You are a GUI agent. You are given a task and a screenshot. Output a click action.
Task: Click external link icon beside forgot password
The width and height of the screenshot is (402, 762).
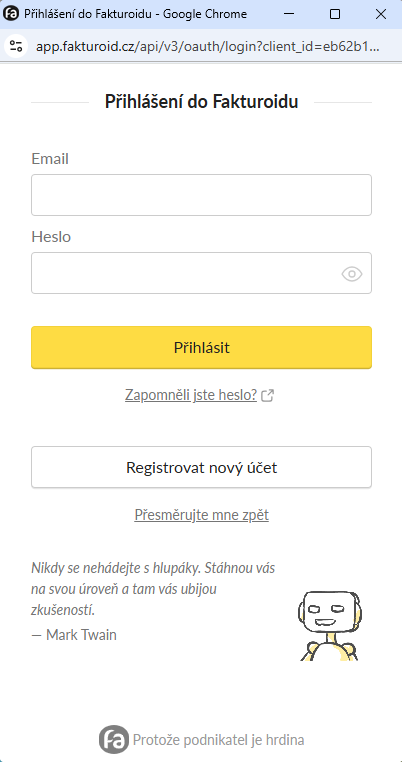click(x=267, y=396)
